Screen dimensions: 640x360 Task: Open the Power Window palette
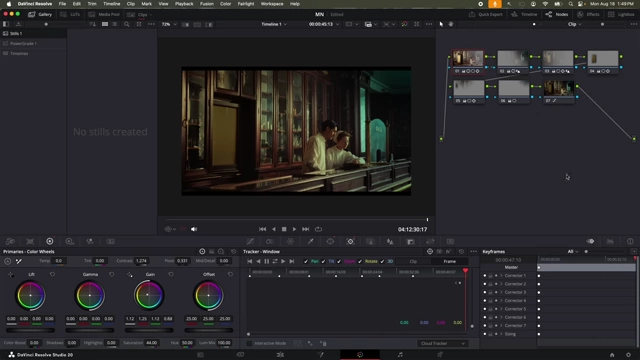coord(330,241)
